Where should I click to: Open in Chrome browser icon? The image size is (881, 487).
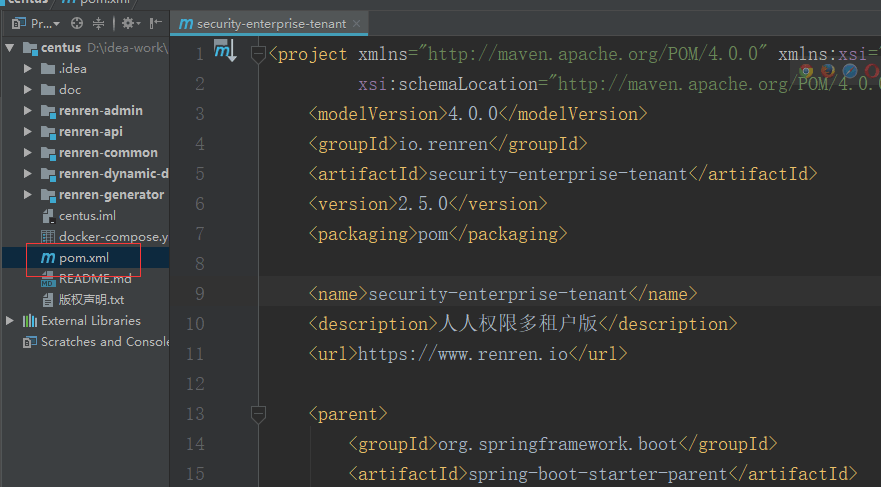806,71
